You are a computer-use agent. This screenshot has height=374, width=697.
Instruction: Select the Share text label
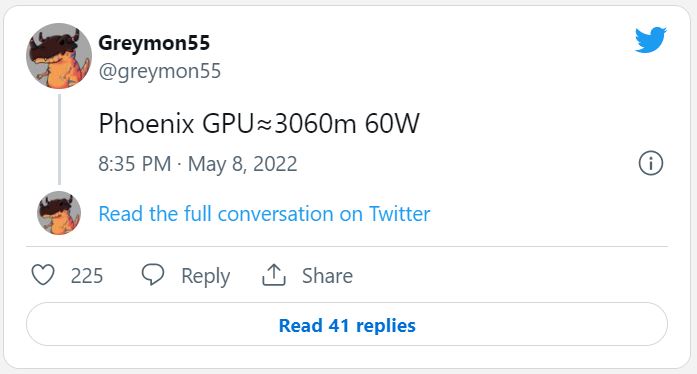[327, 276]
